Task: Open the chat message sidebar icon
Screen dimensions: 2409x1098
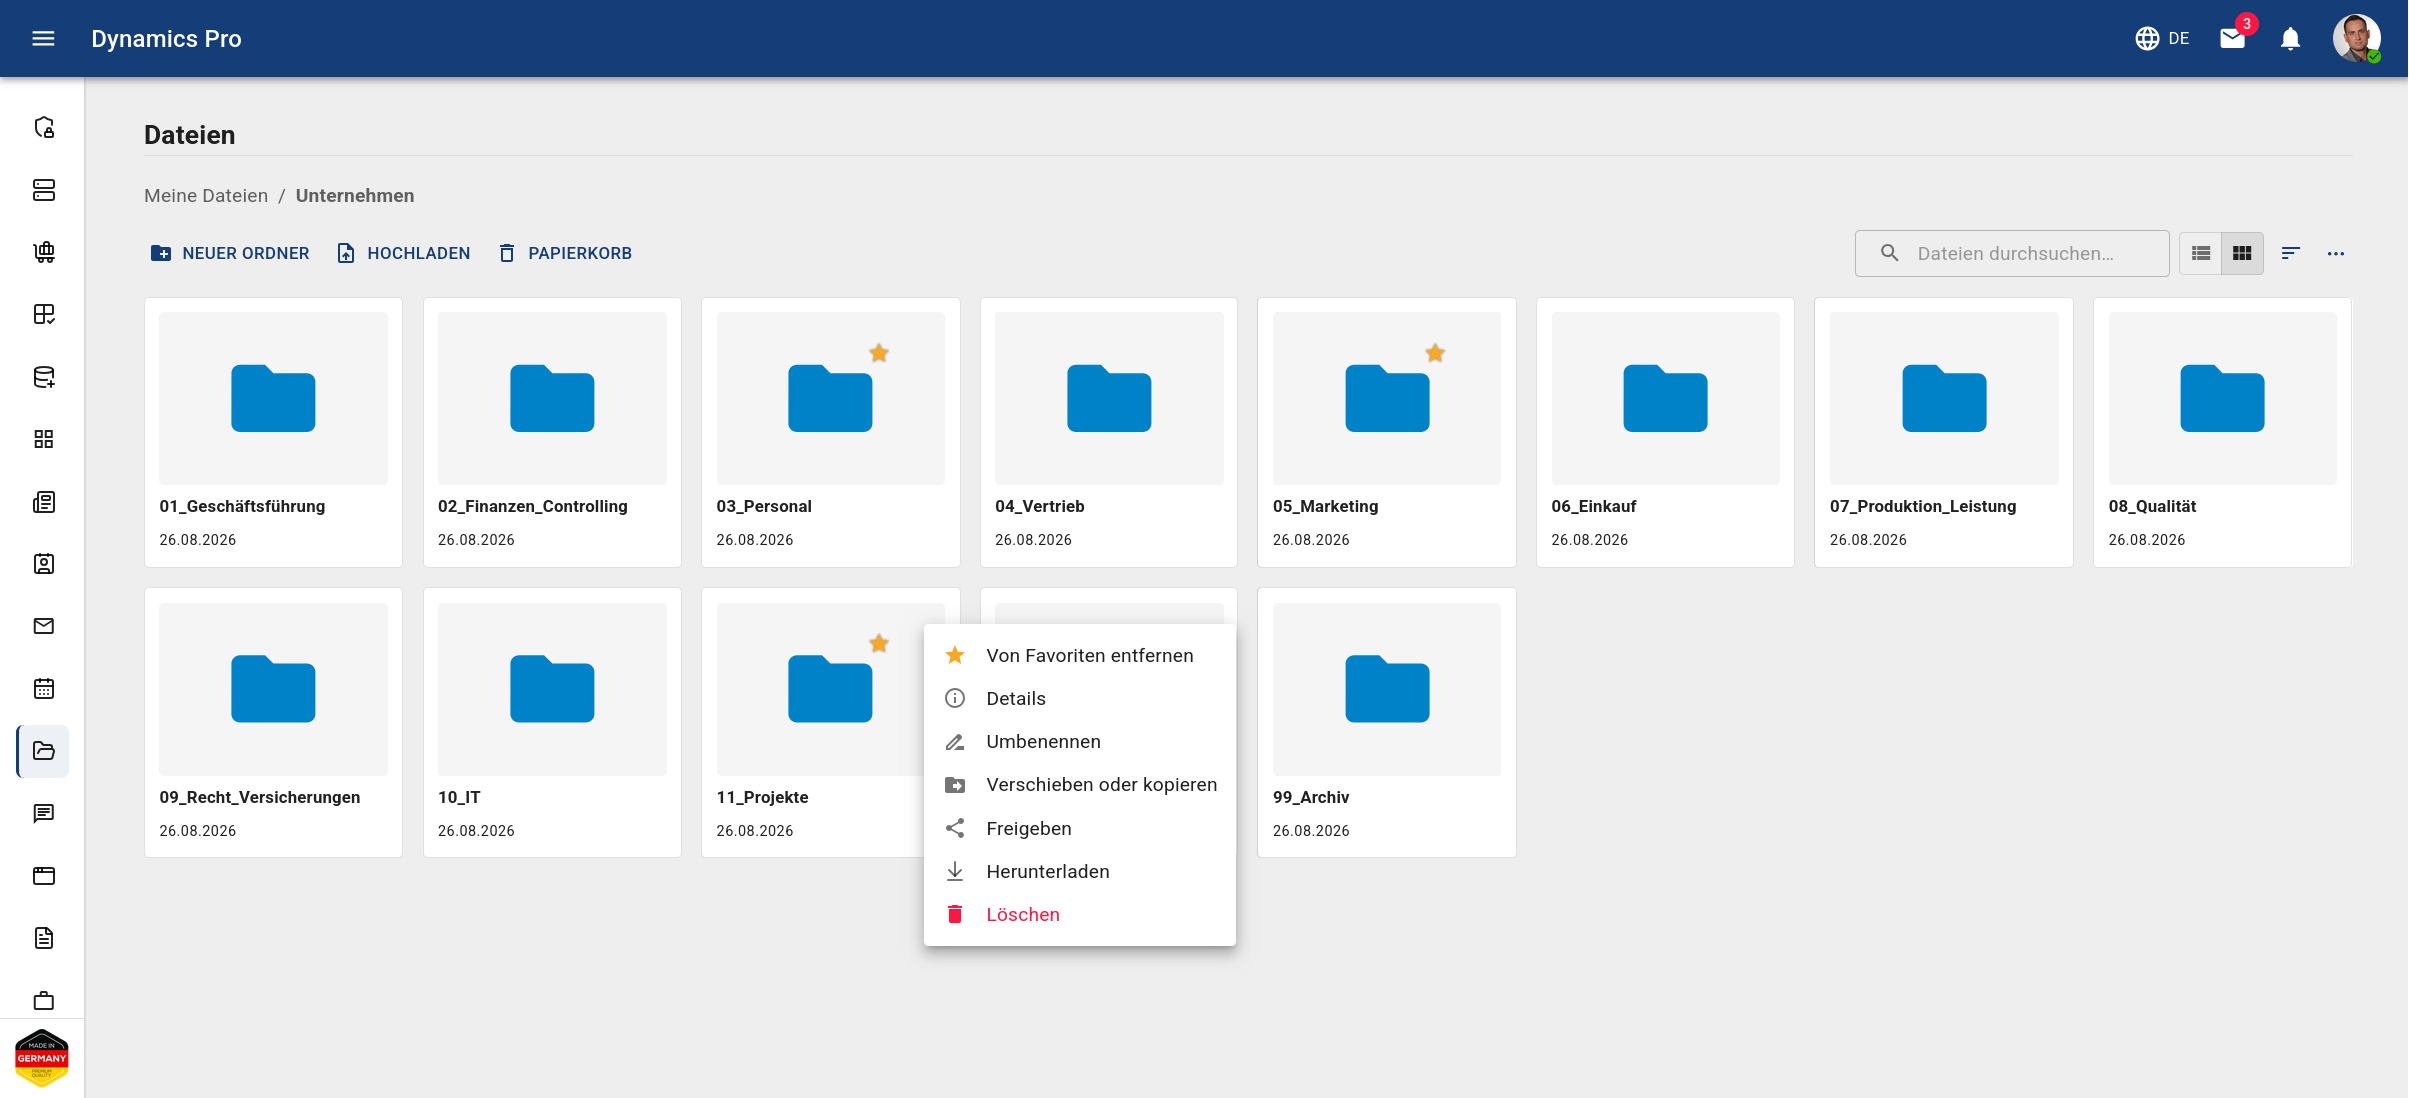Action: (x=44, y=814)
